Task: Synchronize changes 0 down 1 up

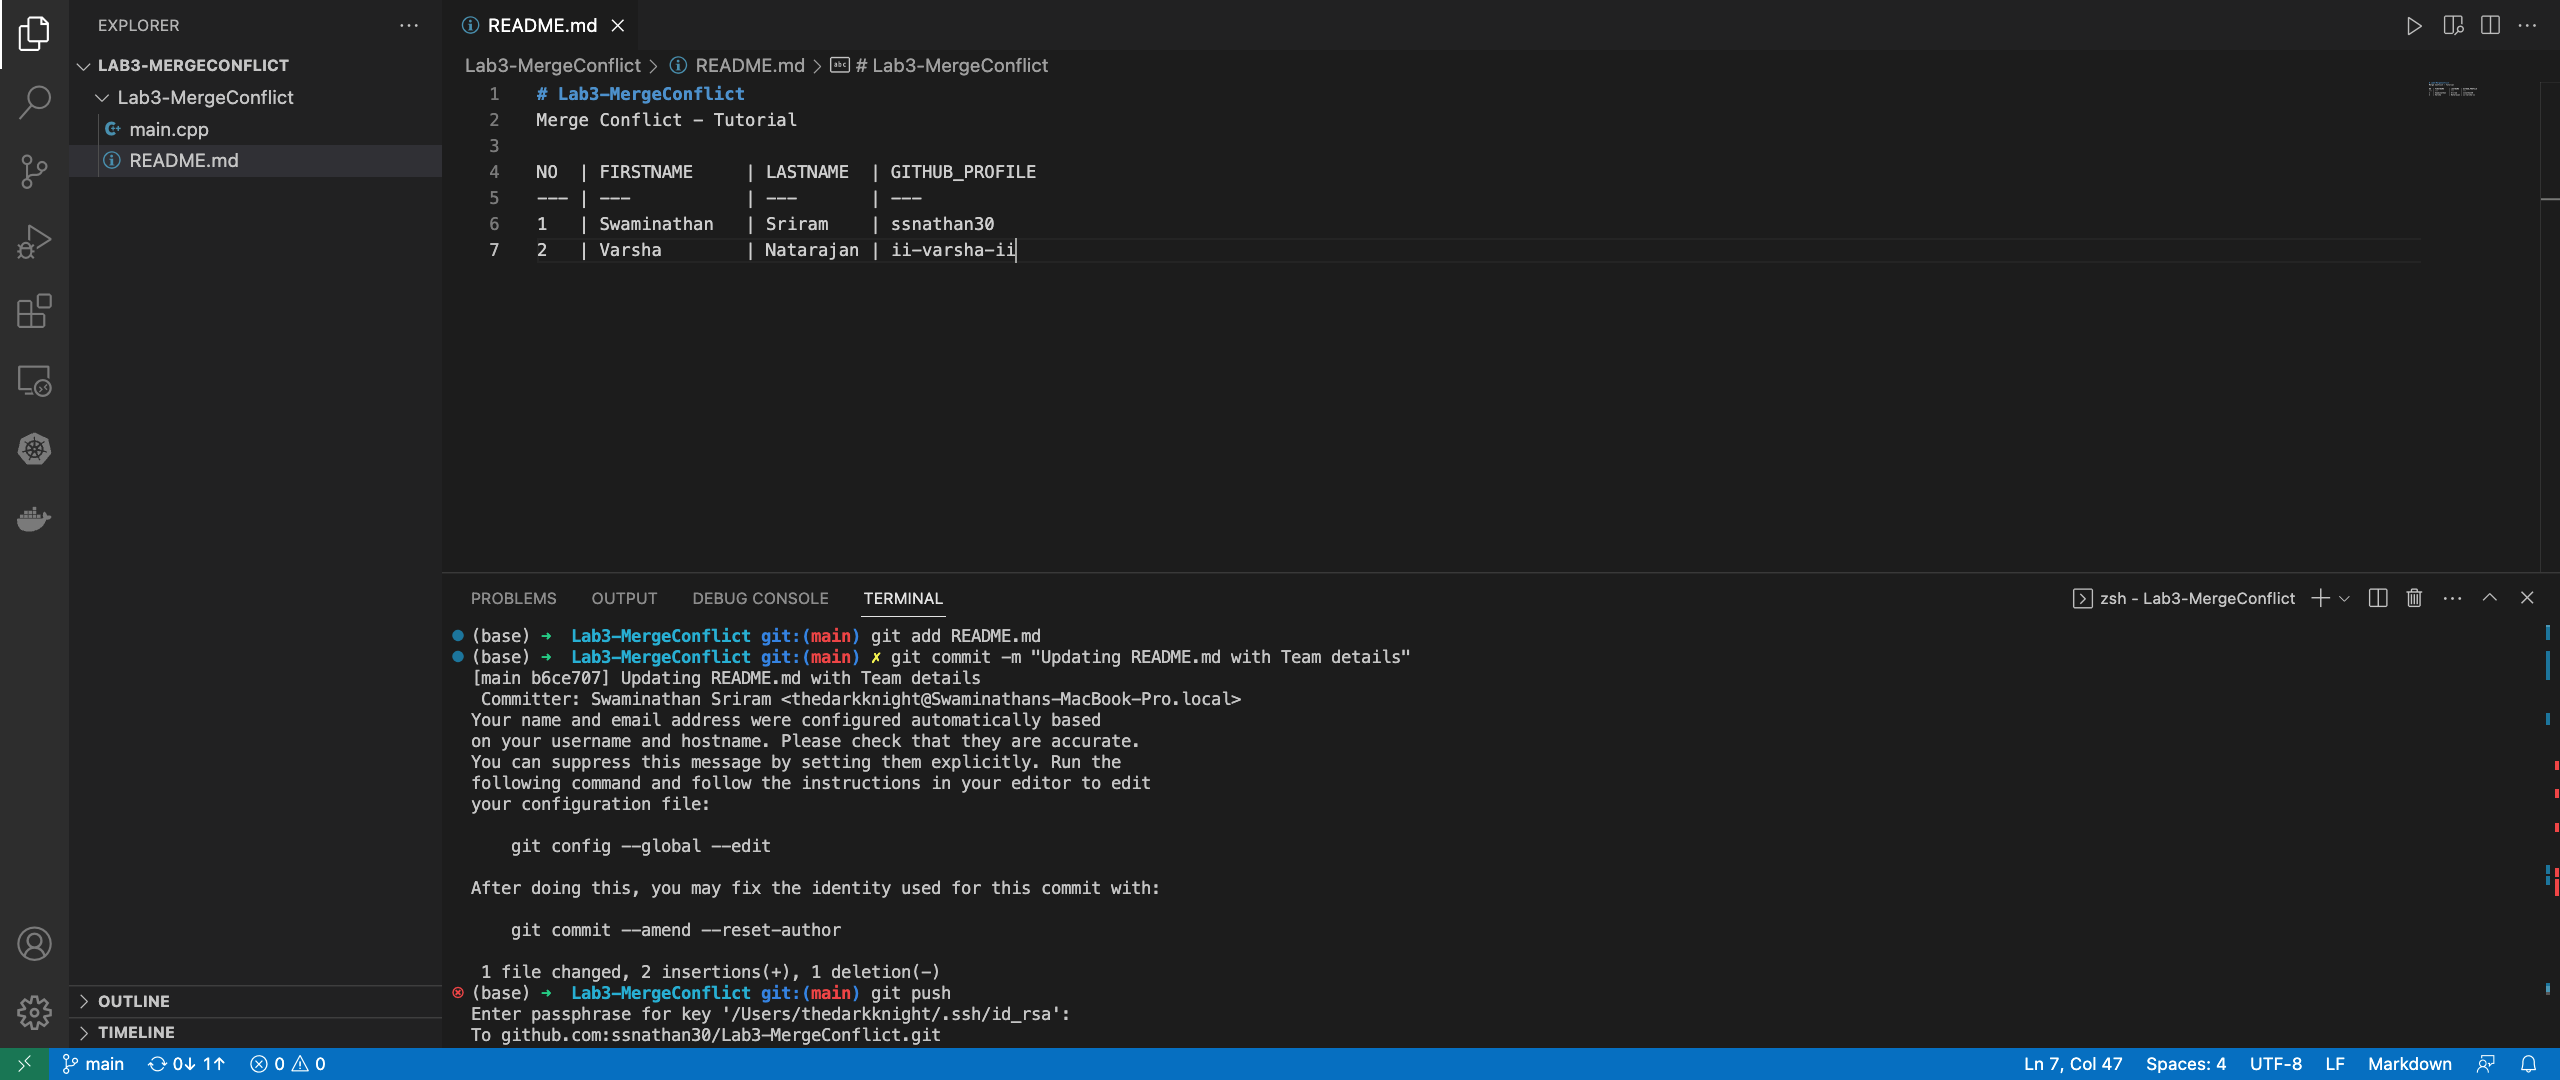Action: [x=187, y=1064]
